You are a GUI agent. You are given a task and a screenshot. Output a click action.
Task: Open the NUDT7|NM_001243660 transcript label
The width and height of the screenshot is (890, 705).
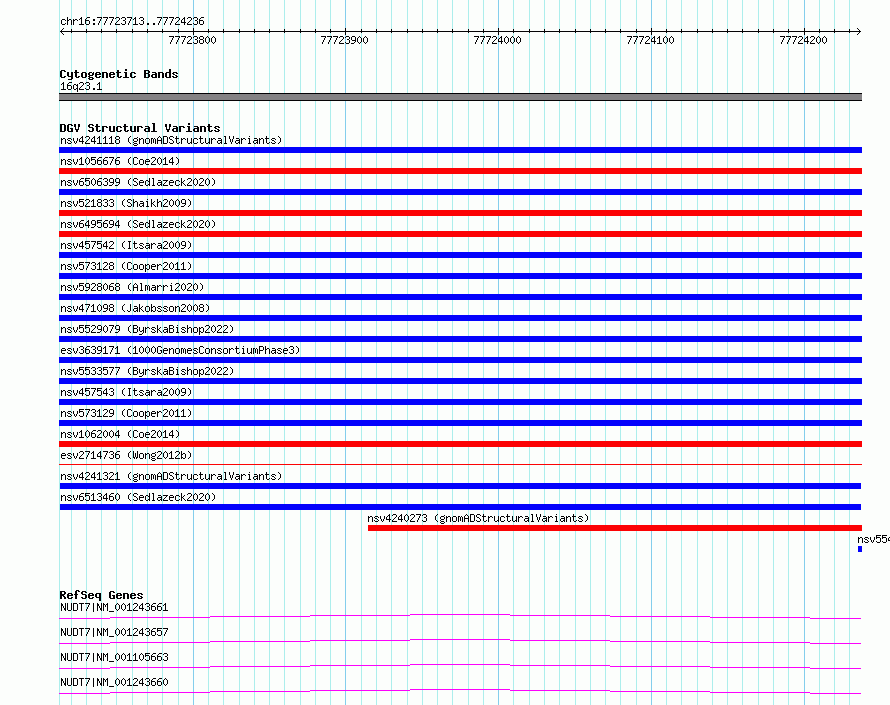(x=114, y=682)
